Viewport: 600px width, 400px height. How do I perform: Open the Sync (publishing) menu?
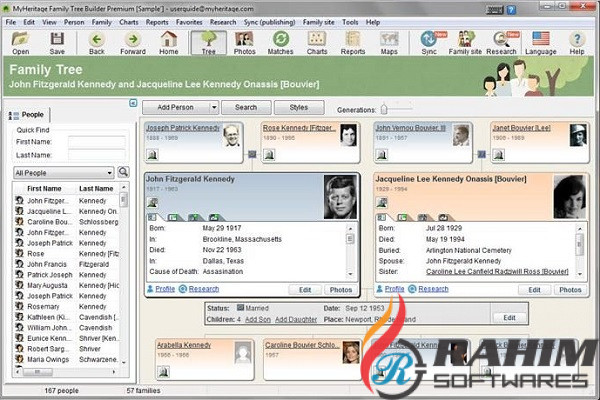269,22
